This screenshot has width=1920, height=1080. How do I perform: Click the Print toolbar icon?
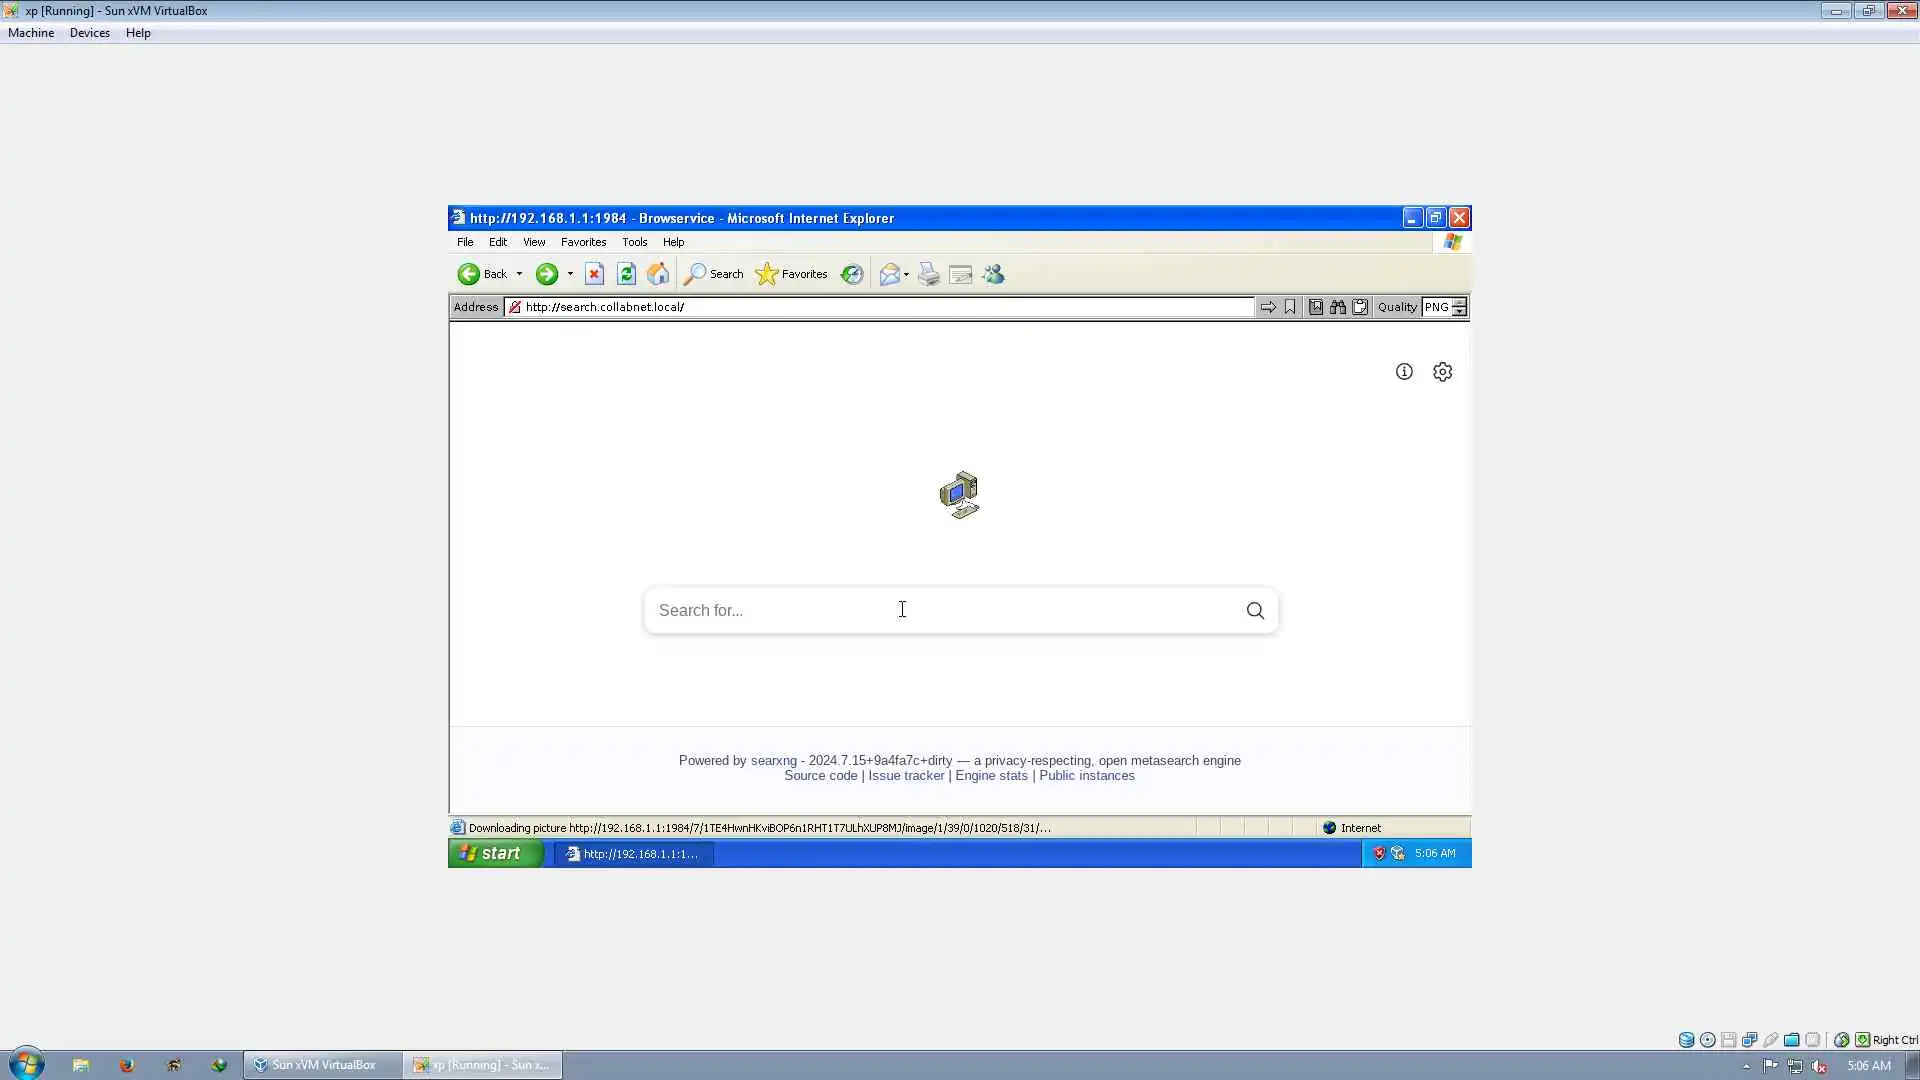pyautogui.click(x=929, y=274)
